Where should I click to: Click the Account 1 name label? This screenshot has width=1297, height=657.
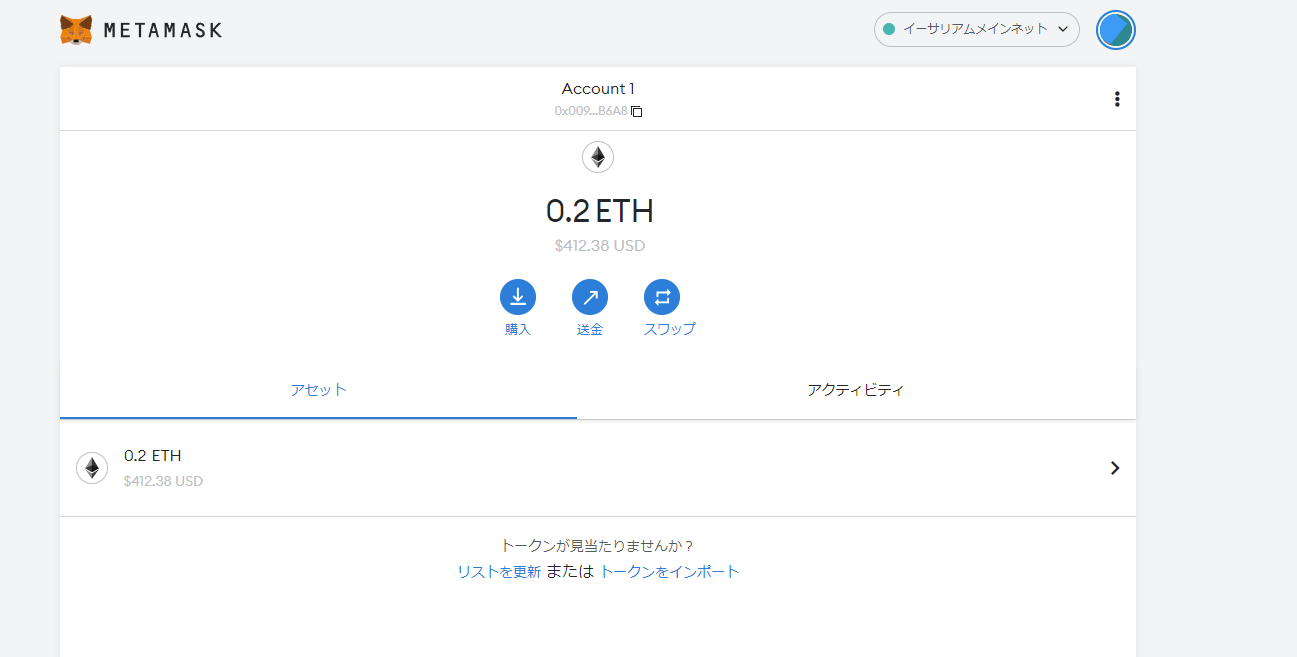click(598, 89)
